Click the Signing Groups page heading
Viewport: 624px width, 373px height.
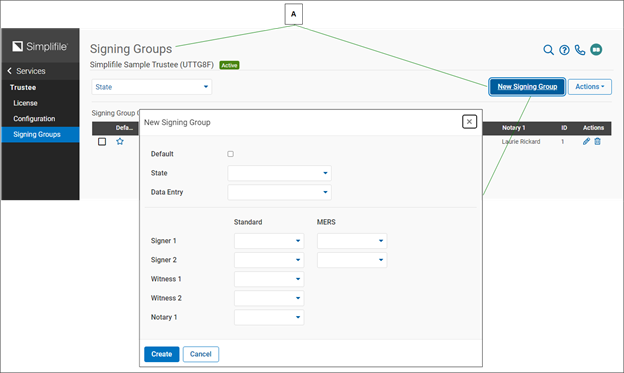tap(131, 49)
